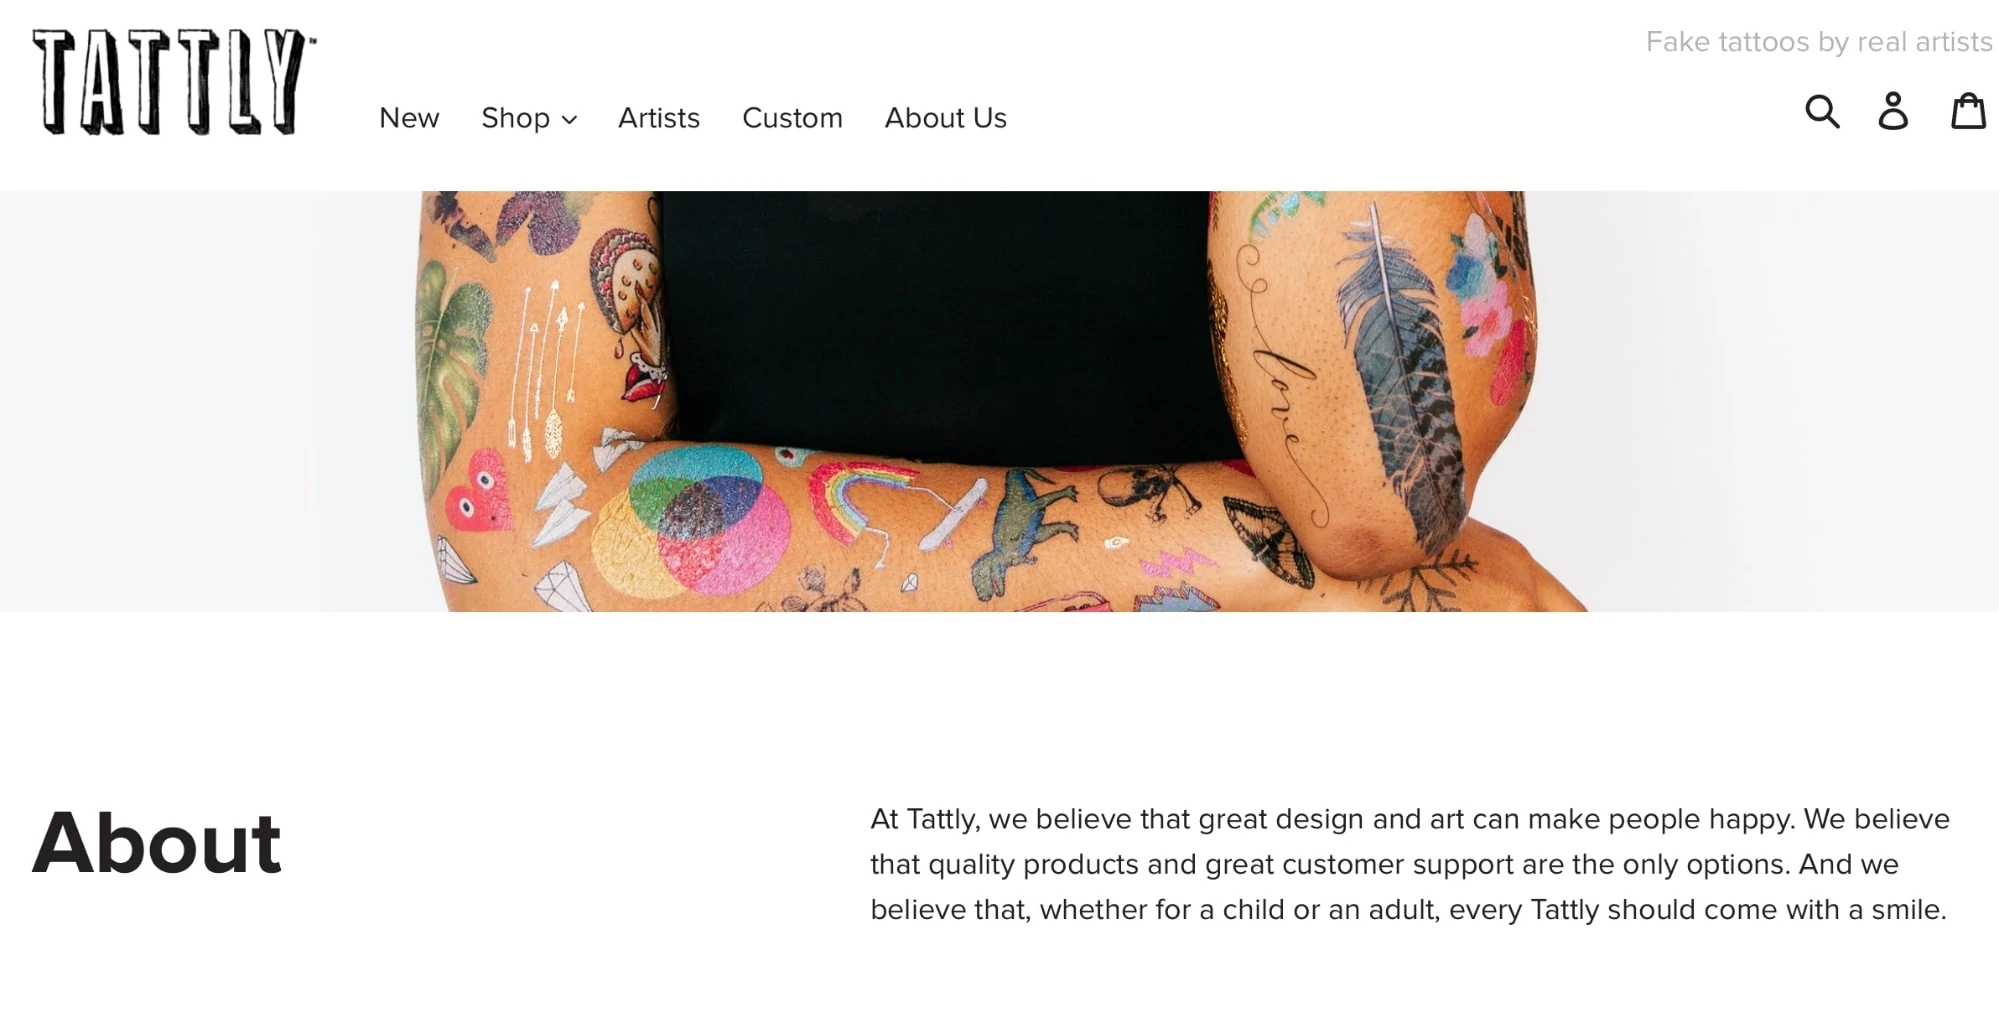Click the overlapping color circles tattoo

click(x=692, y=522)
